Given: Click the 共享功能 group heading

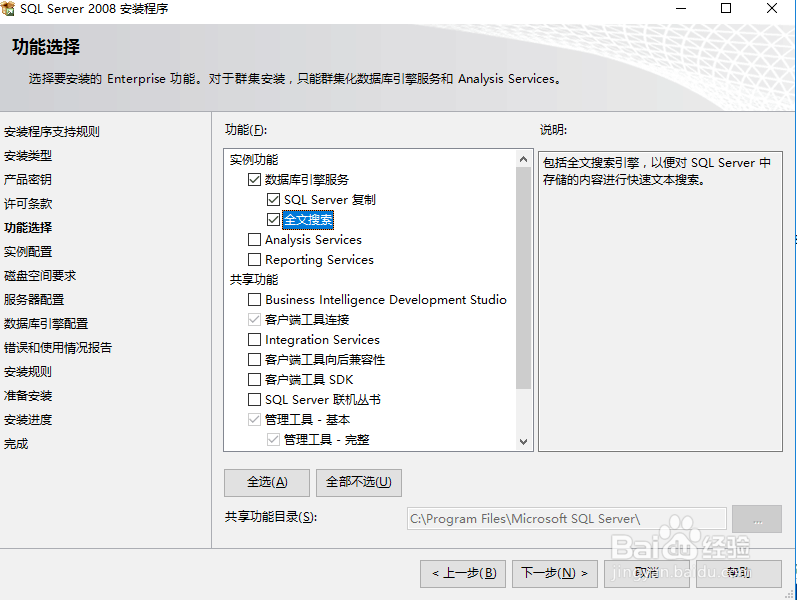Looking at the screenshot, I should tap(254, 280).
